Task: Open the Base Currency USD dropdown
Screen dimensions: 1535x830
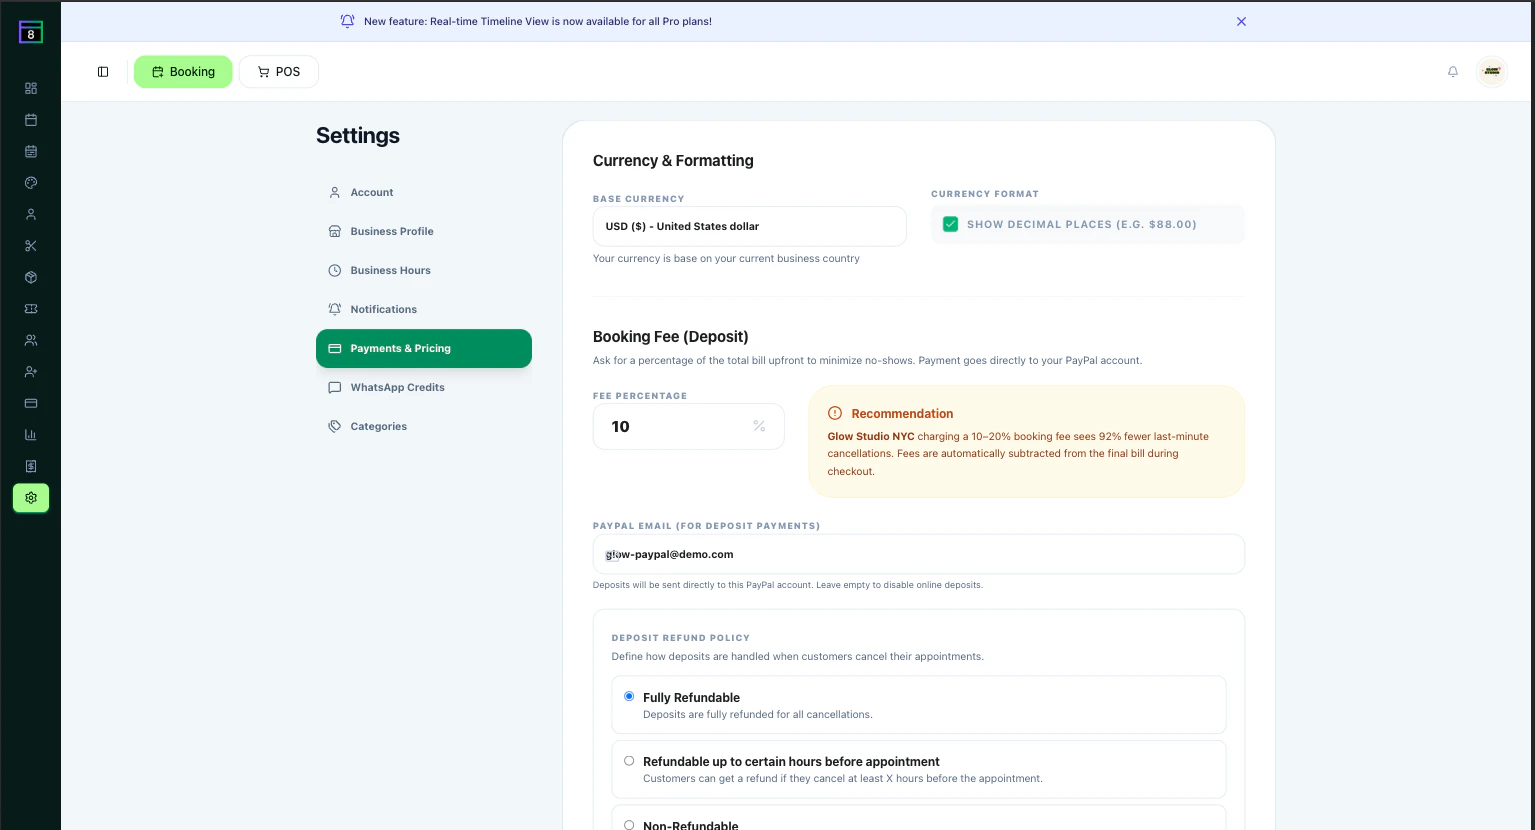Action: pyautogui.click(x=750, y=226)
